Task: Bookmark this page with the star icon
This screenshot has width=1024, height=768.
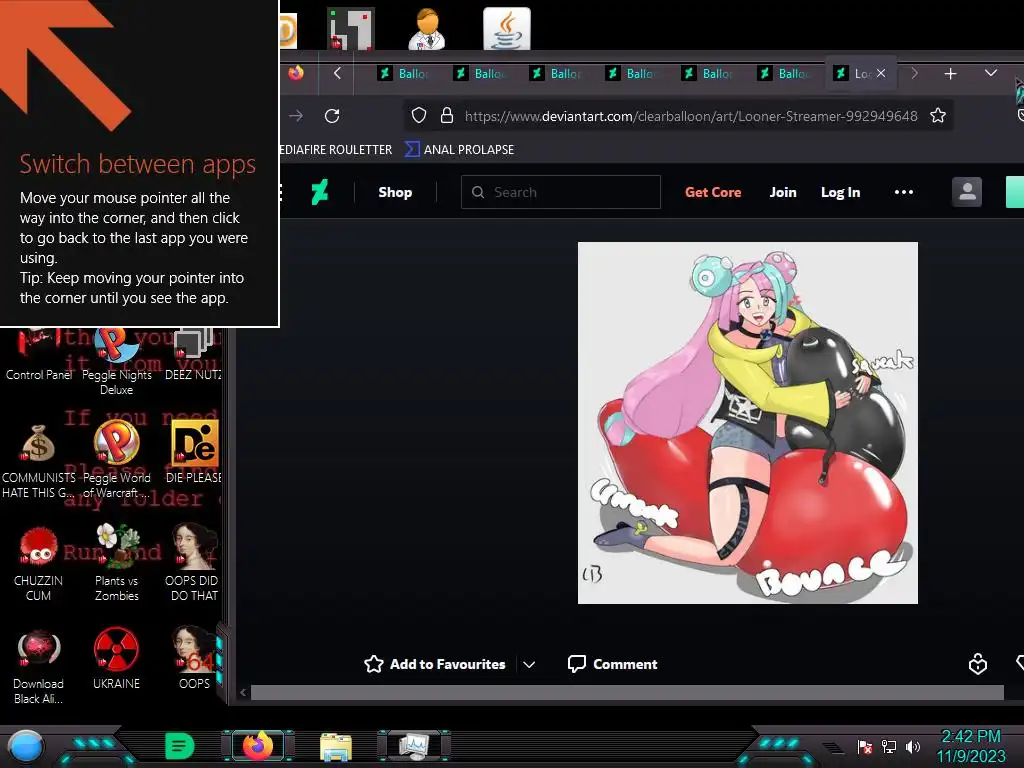Action: click(938, 116)
